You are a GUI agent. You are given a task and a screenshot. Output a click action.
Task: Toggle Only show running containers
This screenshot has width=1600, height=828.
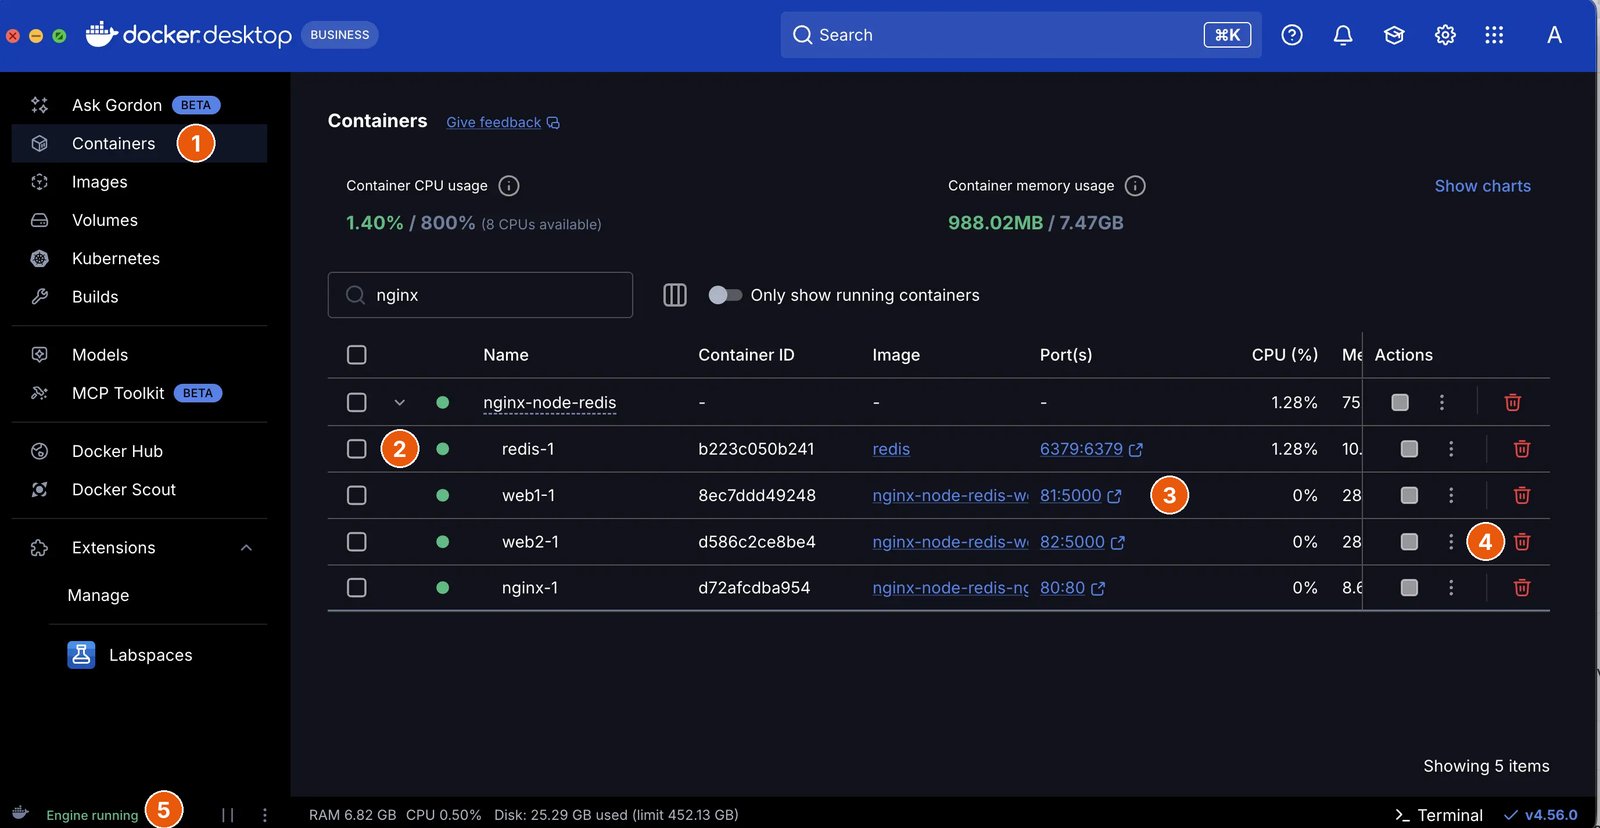pos(725,295)
